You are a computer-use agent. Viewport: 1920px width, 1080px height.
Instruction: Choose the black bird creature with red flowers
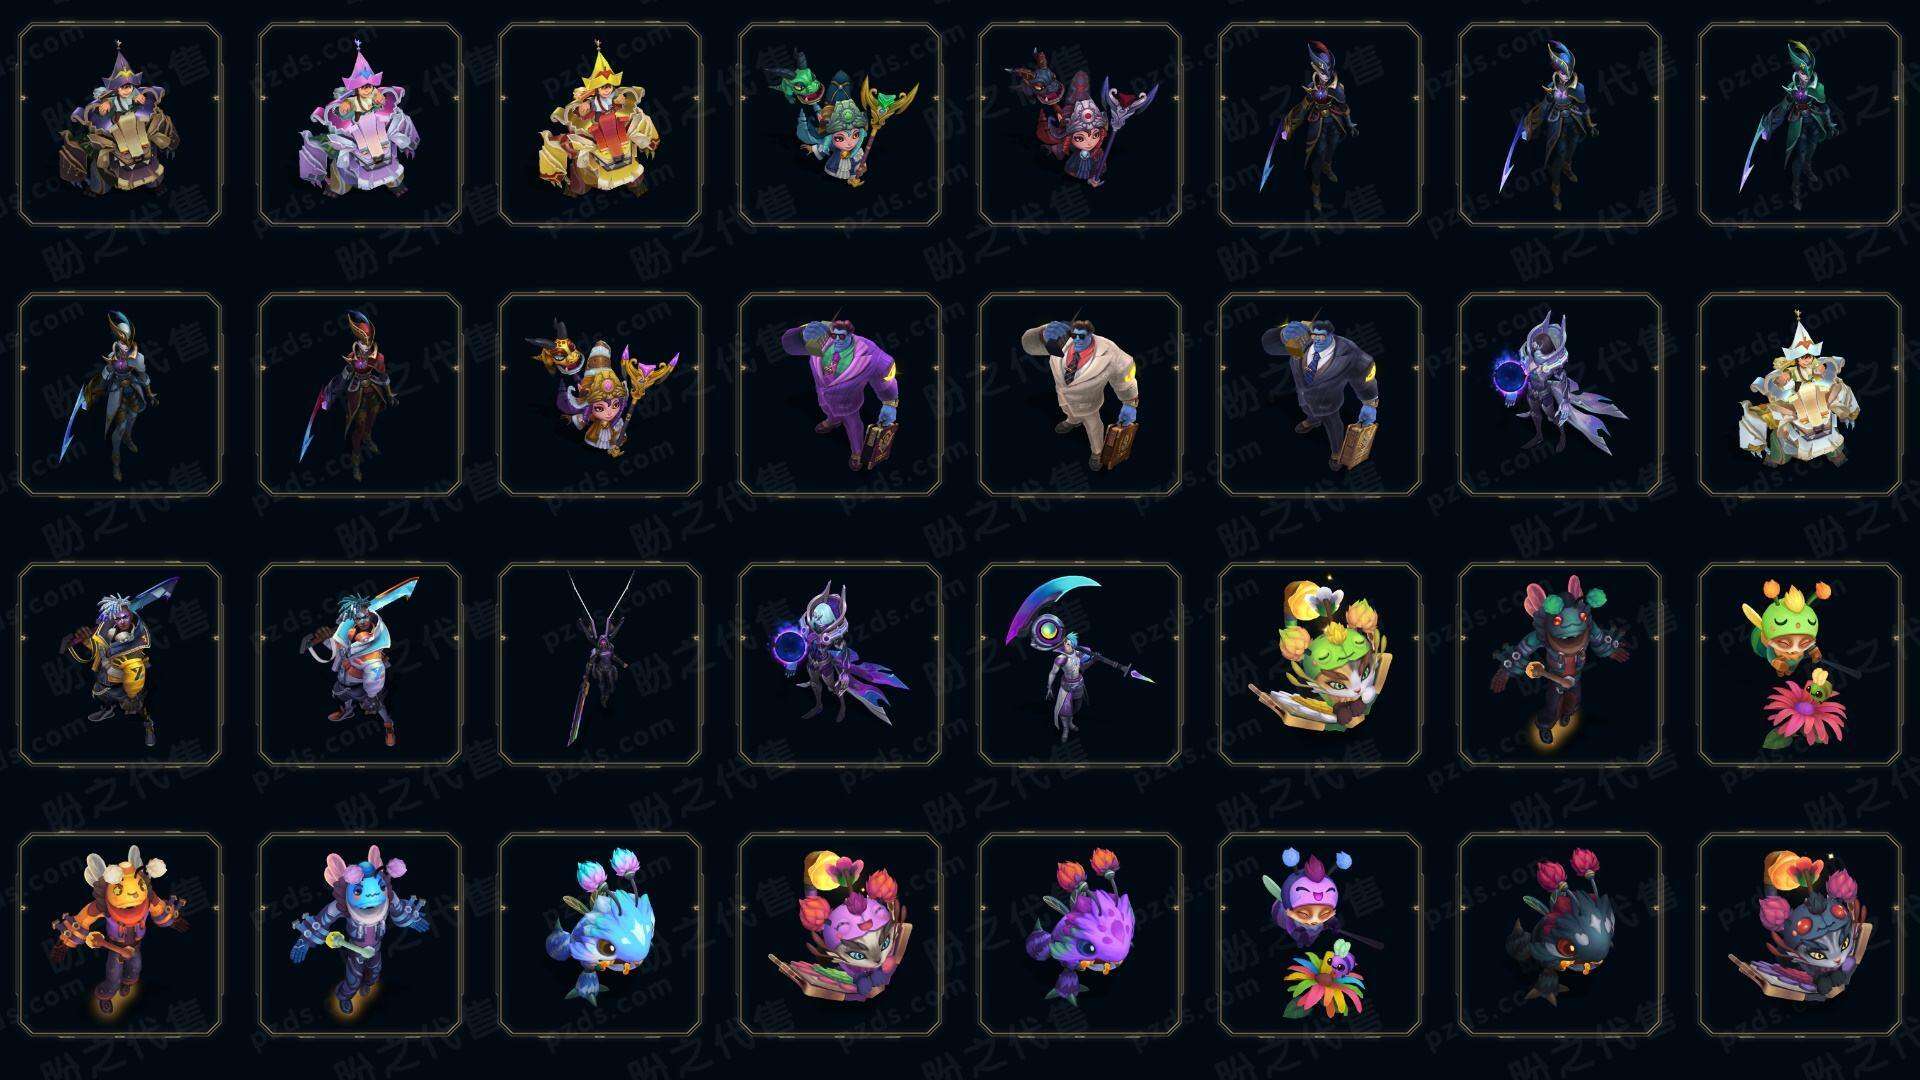pyautogui.click(x=1560, y=935)
